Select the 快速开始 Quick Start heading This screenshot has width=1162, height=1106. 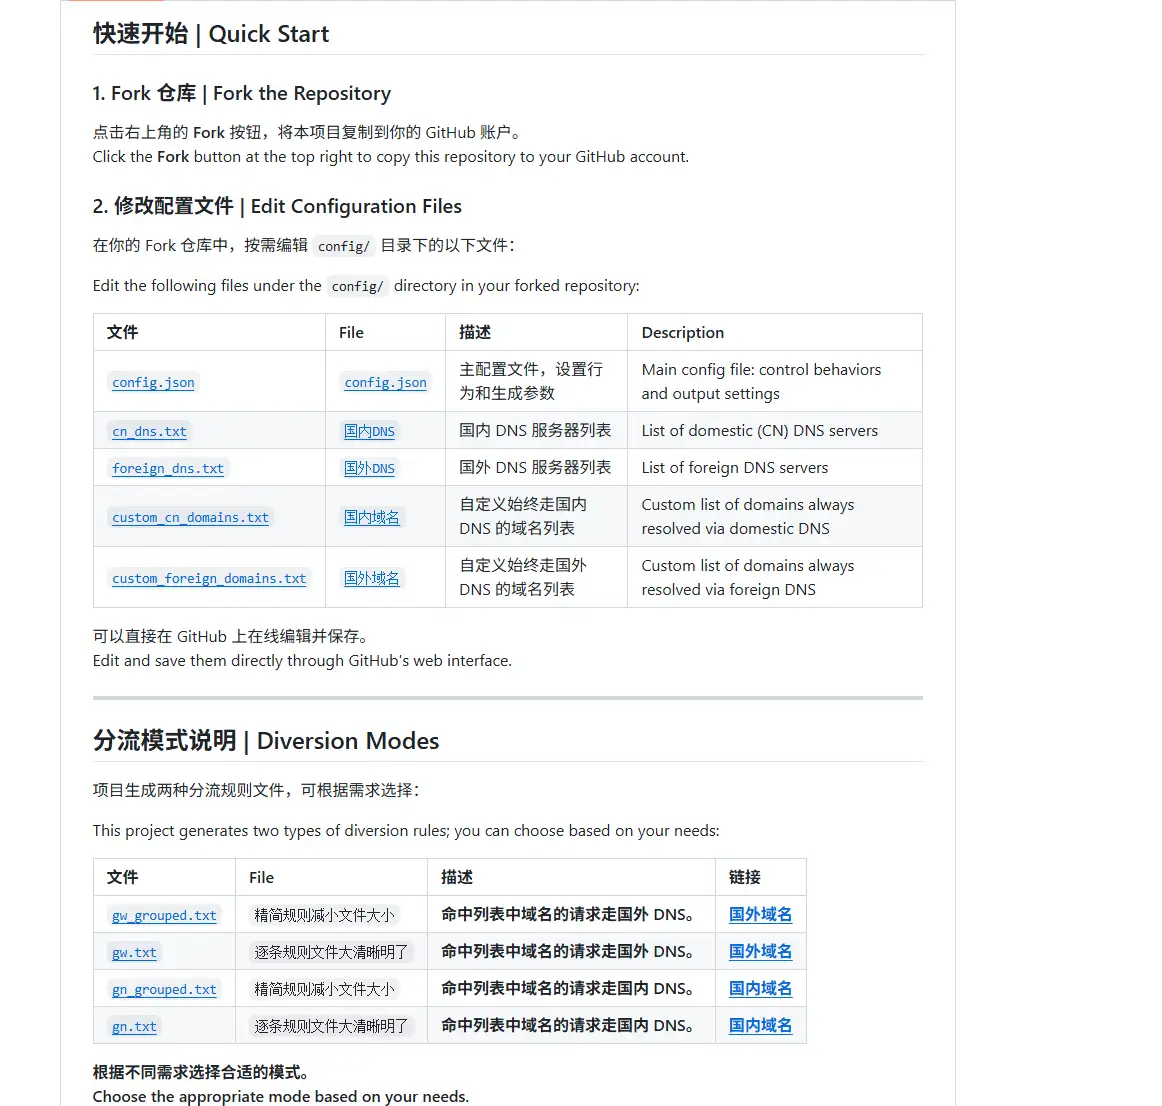[x=211, y=34]
